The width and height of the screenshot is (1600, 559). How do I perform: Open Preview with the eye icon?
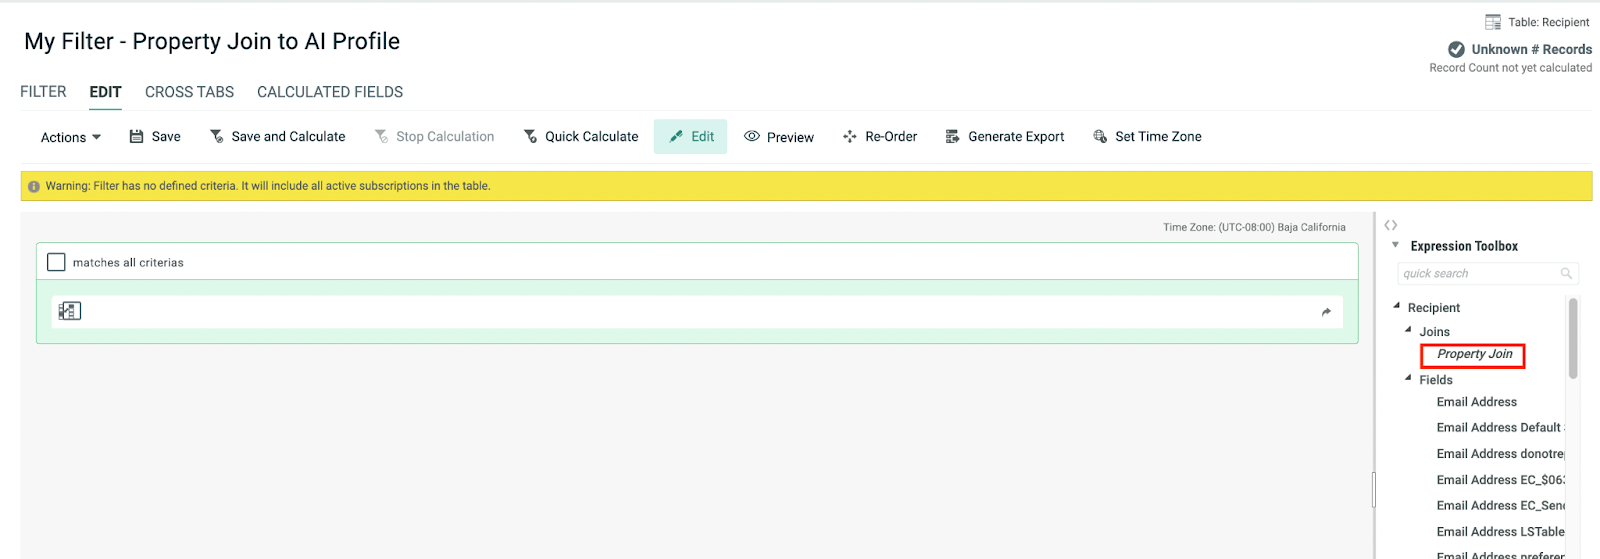752,137
